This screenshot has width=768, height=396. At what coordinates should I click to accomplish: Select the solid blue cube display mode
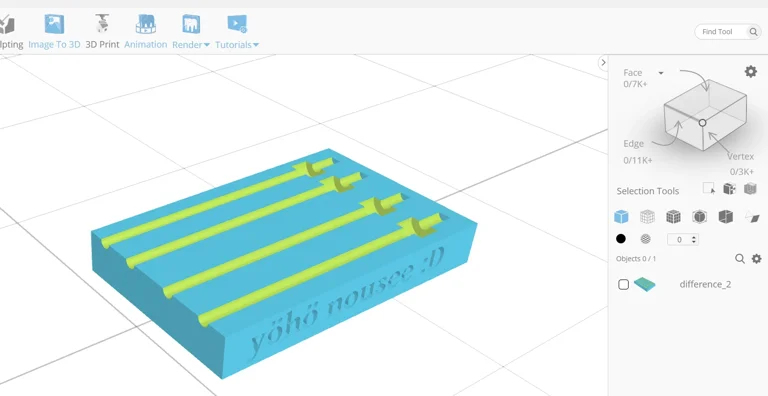621,217
